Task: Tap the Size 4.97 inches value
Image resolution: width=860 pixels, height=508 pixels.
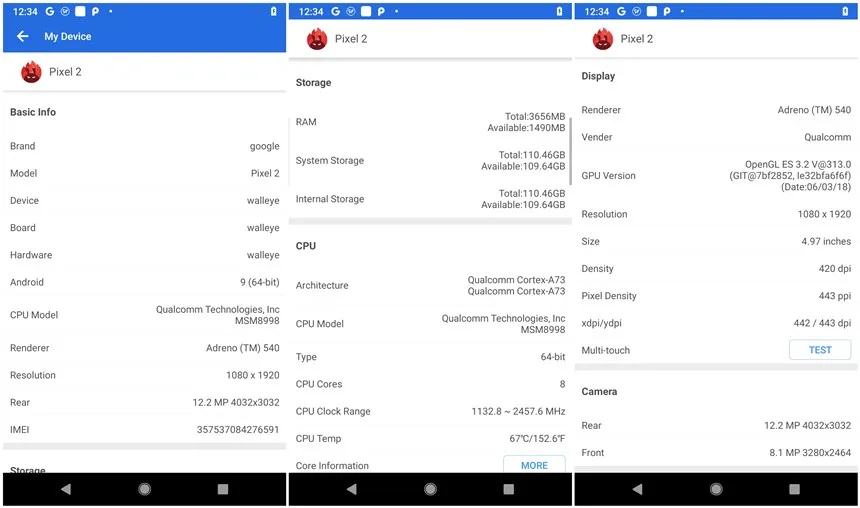Action: [x=826, y=241]
